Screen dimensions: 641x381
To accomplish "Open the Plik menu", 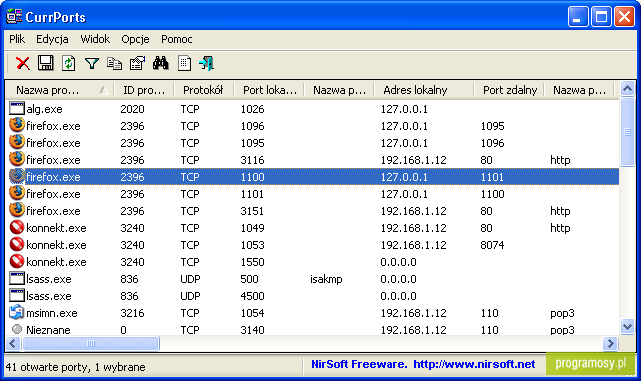I will click(17, 39).
